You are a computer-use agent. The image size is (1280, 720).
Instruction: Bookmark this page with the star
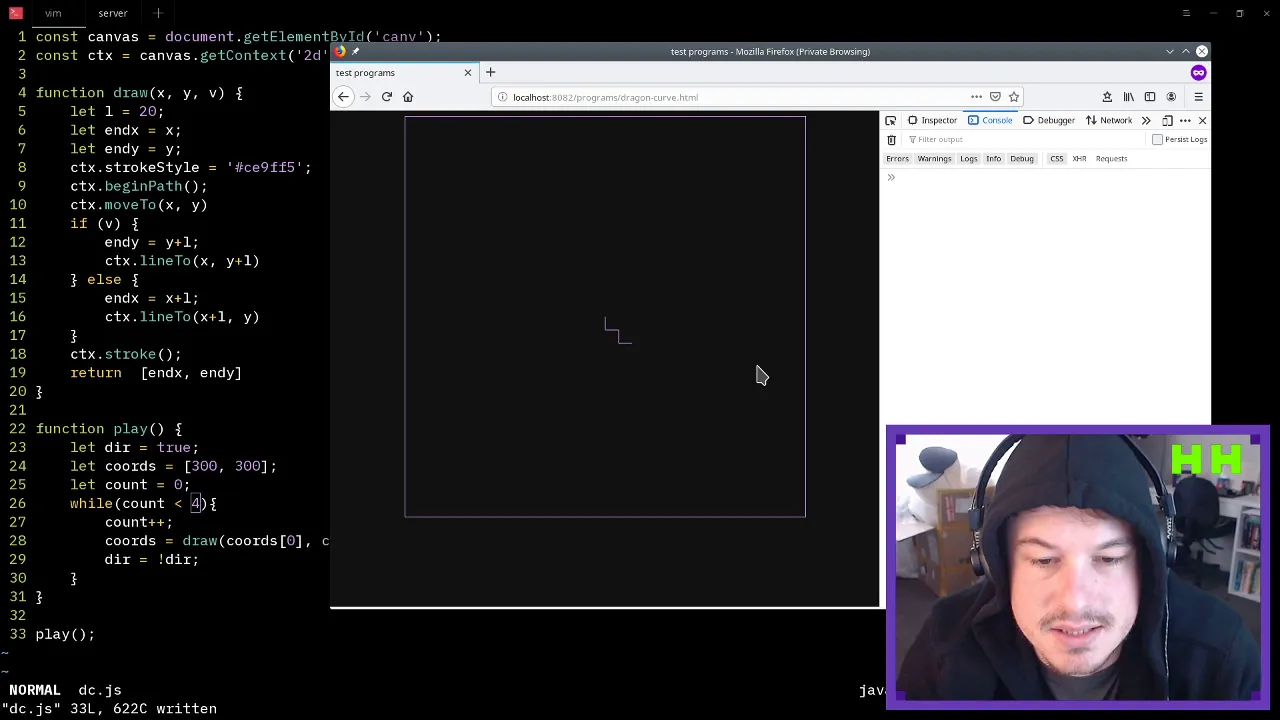point(1014,97)
